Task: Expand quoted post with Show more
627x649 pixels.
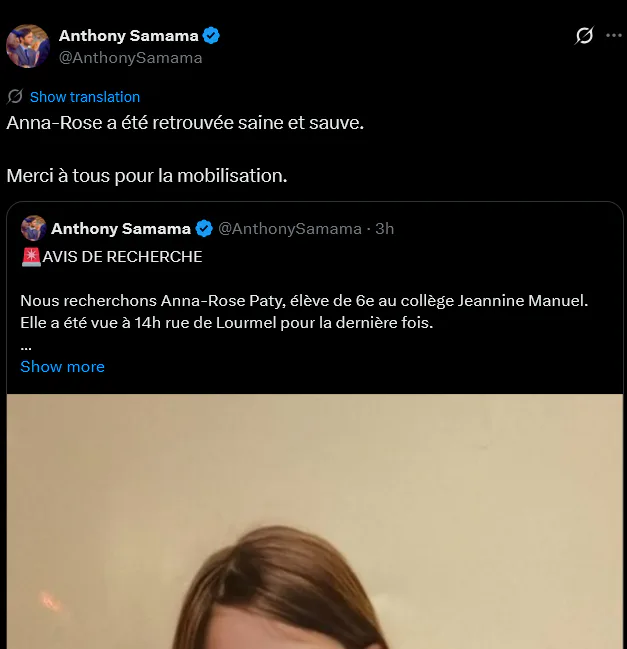Action: tap(62, 367)
